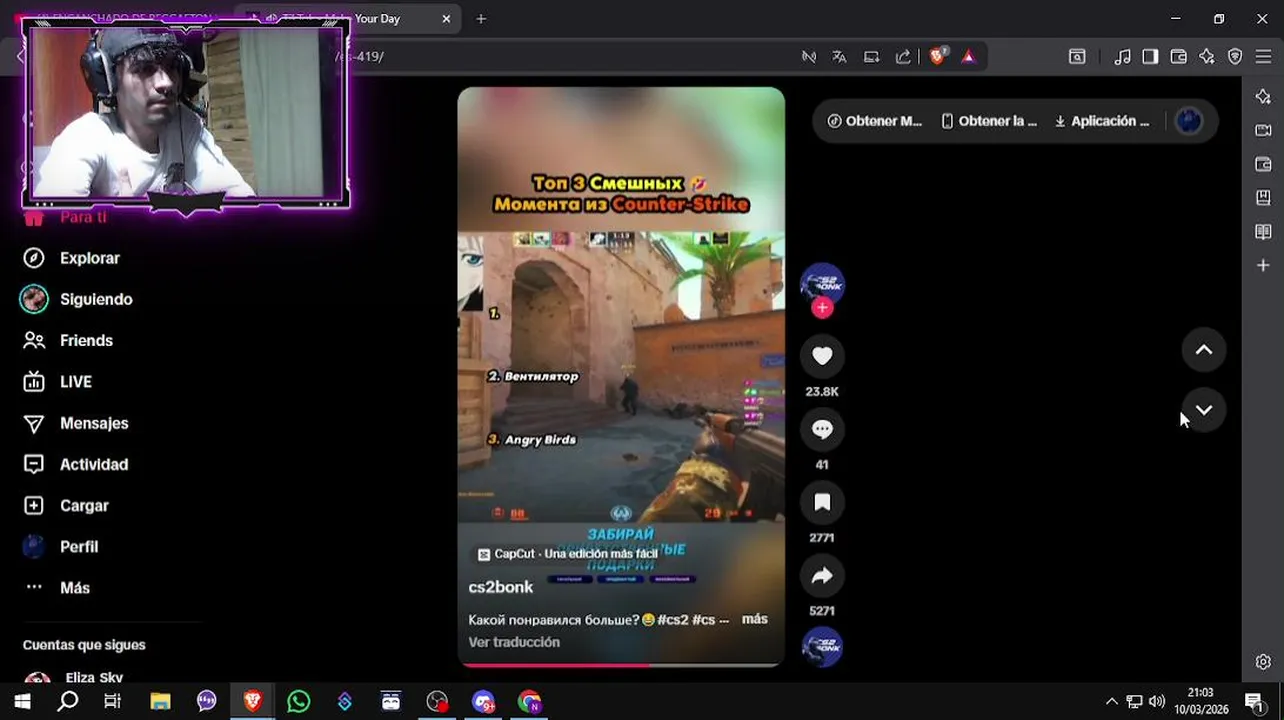Screen dimensions: 1284x720
Task: Open Windows Start menu
Action: [22, 701]
